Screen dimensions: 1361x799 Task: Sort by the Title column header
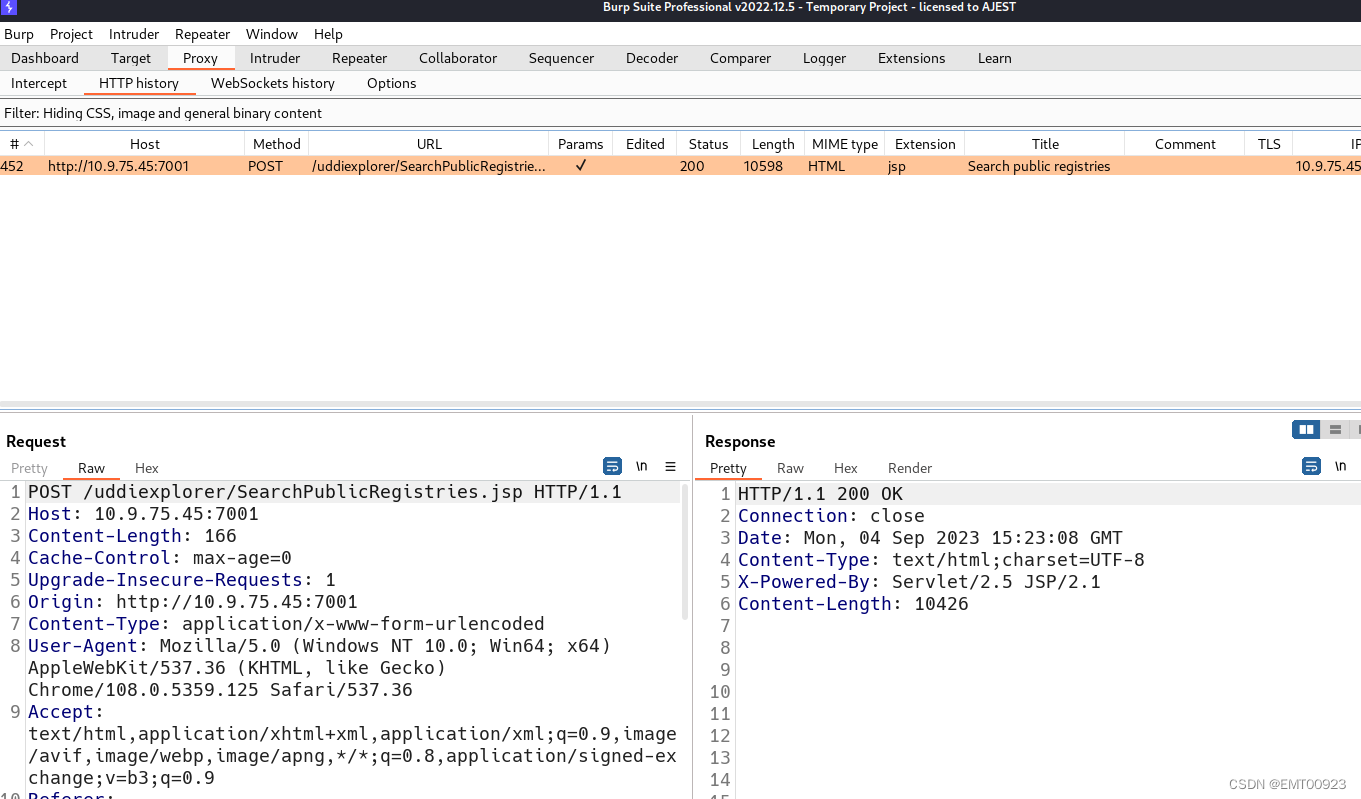pyautogui.click(x=1045, y=144)
